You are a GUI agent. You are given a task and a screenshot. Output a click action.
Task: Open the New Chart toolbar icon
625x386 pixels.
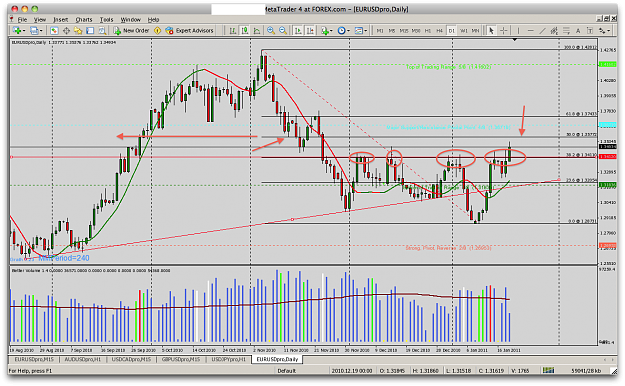pyautogui.click(x=17, y=31)
